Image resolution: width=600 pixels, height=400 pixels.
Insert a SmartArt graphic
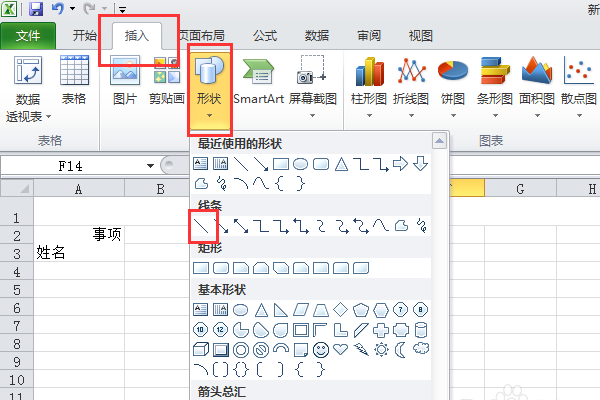259,81
